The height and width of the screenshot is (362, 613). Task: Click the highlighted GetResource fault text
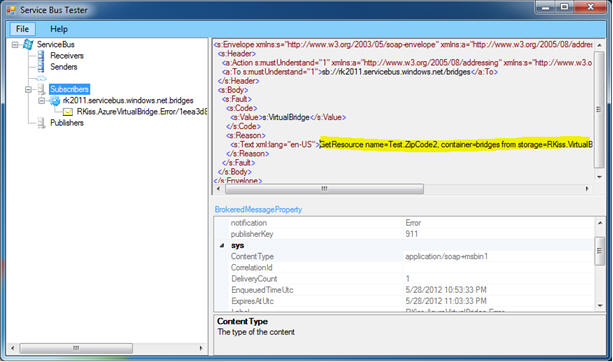tap(455, 144)
